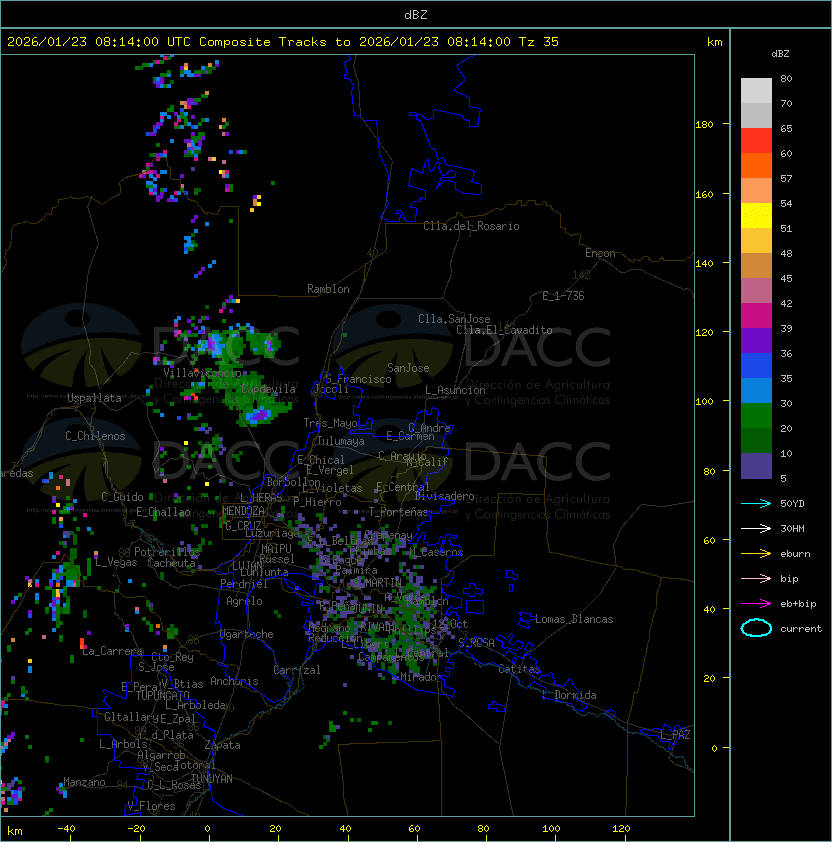Viewport: 832px width, 842px height.
Task: Click the 'MENDOZA' city label
Action: (x=243, y=511)
